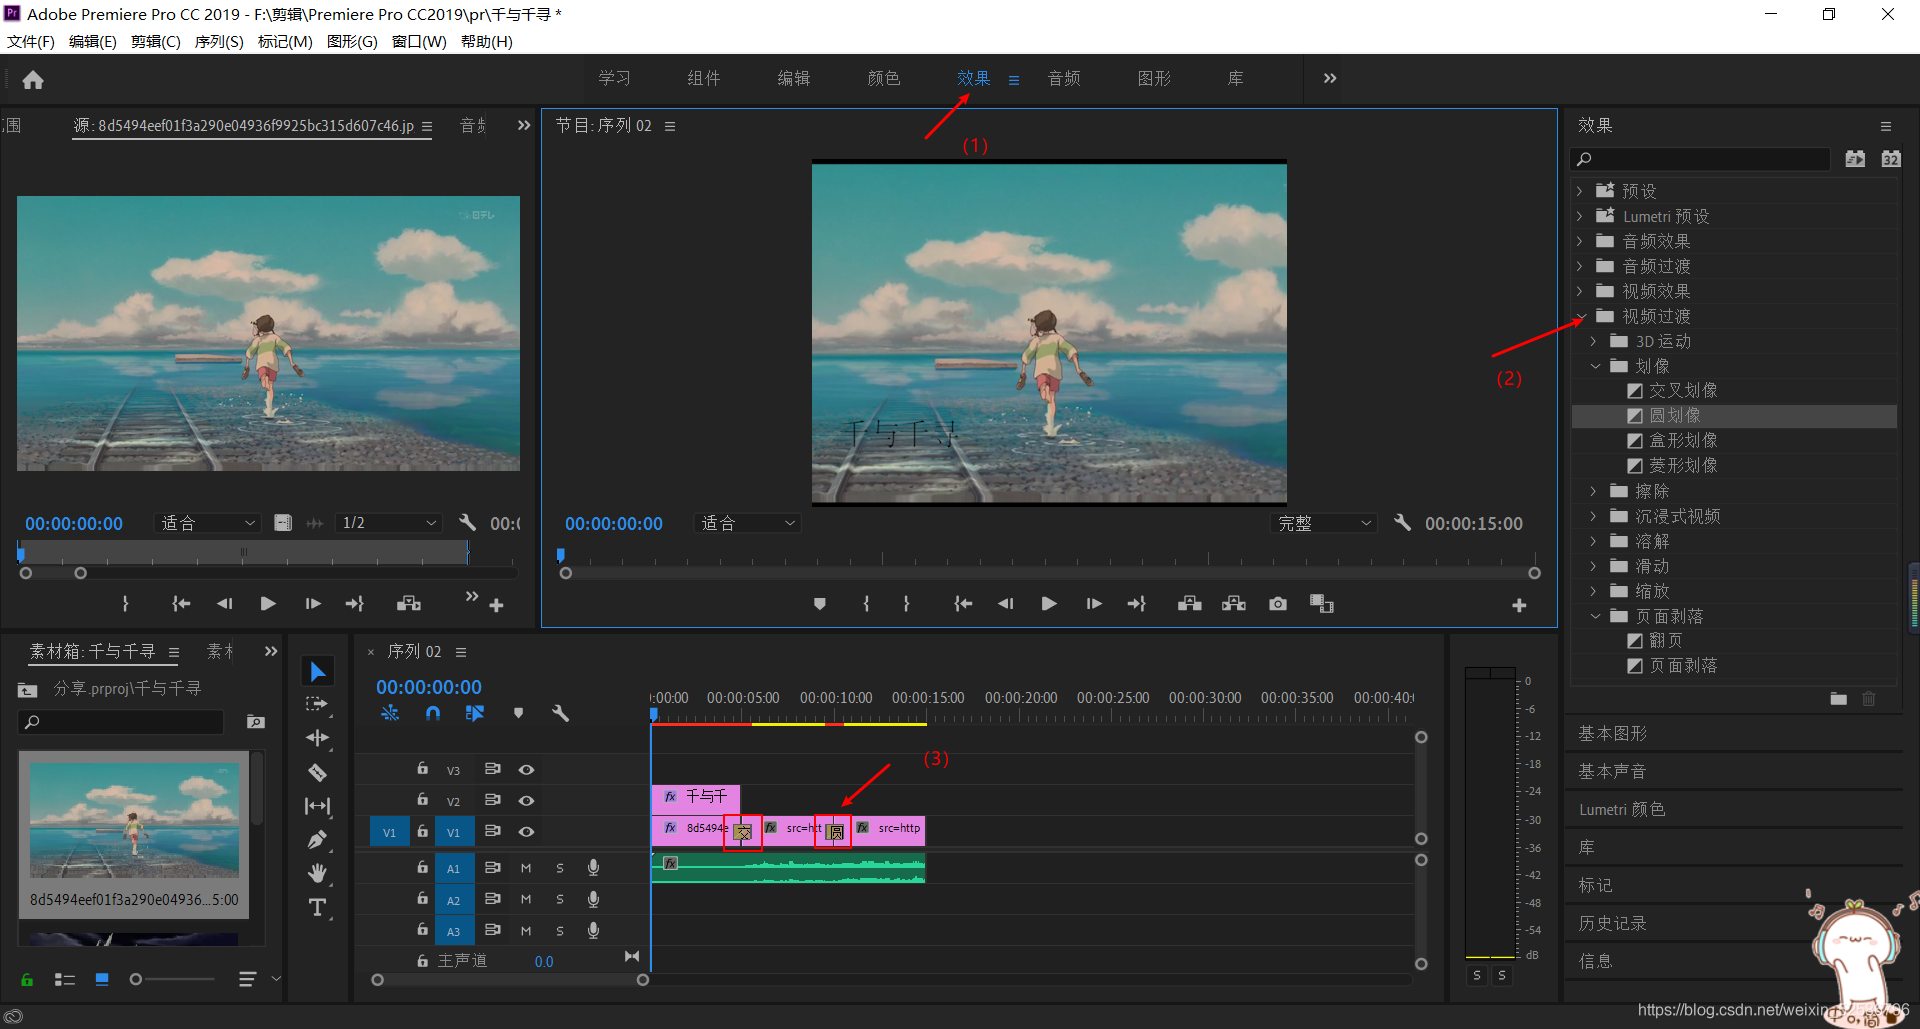This screenshot has width=1920, height=1029.
Task: Select the Razor tool in toolbar
Action: [317, 772]
